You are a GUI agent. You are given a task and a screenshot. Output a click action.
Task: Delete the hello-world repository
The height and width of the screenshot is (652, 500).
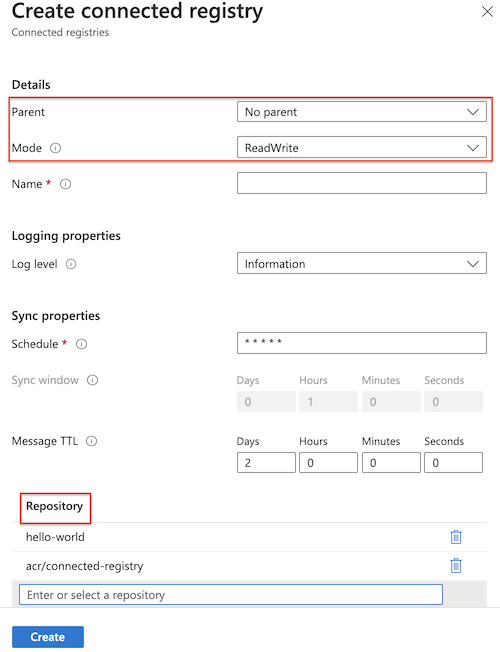coord(456,537)
